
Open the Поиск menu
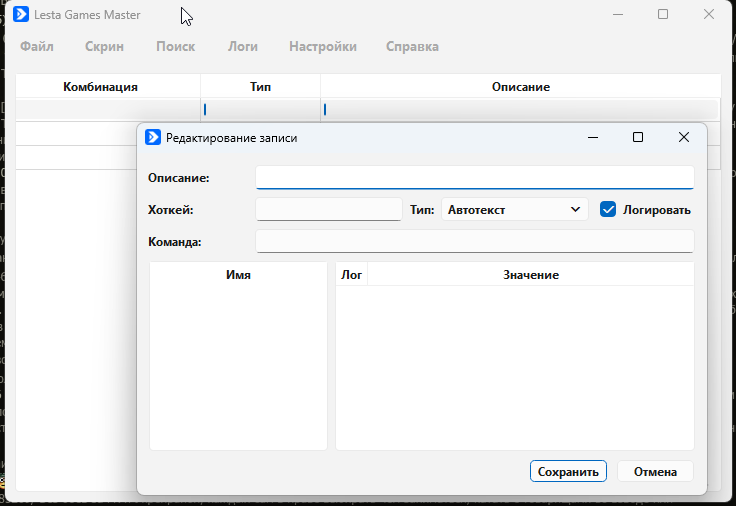click(x=176, y=46)
